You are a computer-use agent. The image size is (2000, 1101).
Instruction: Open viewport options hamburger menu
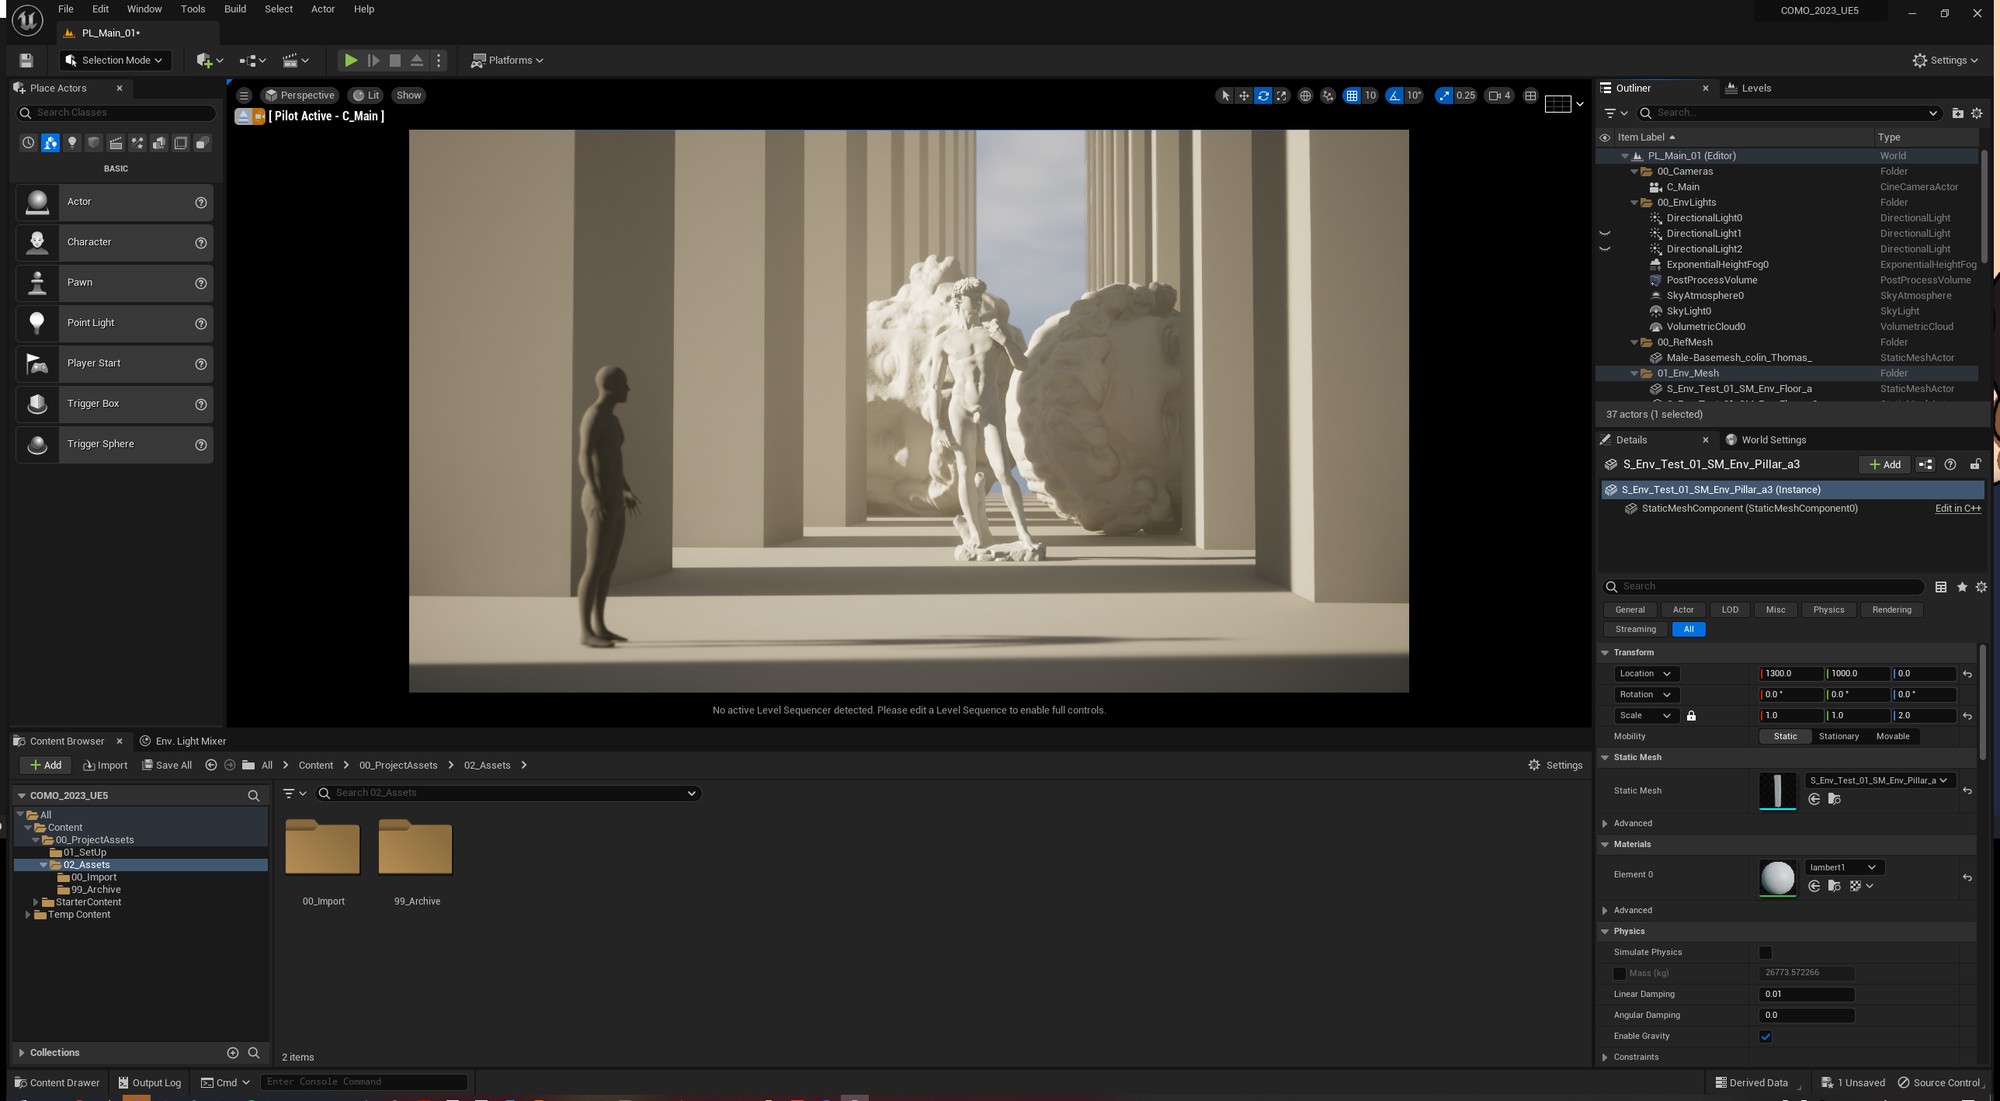coord(244,96)
